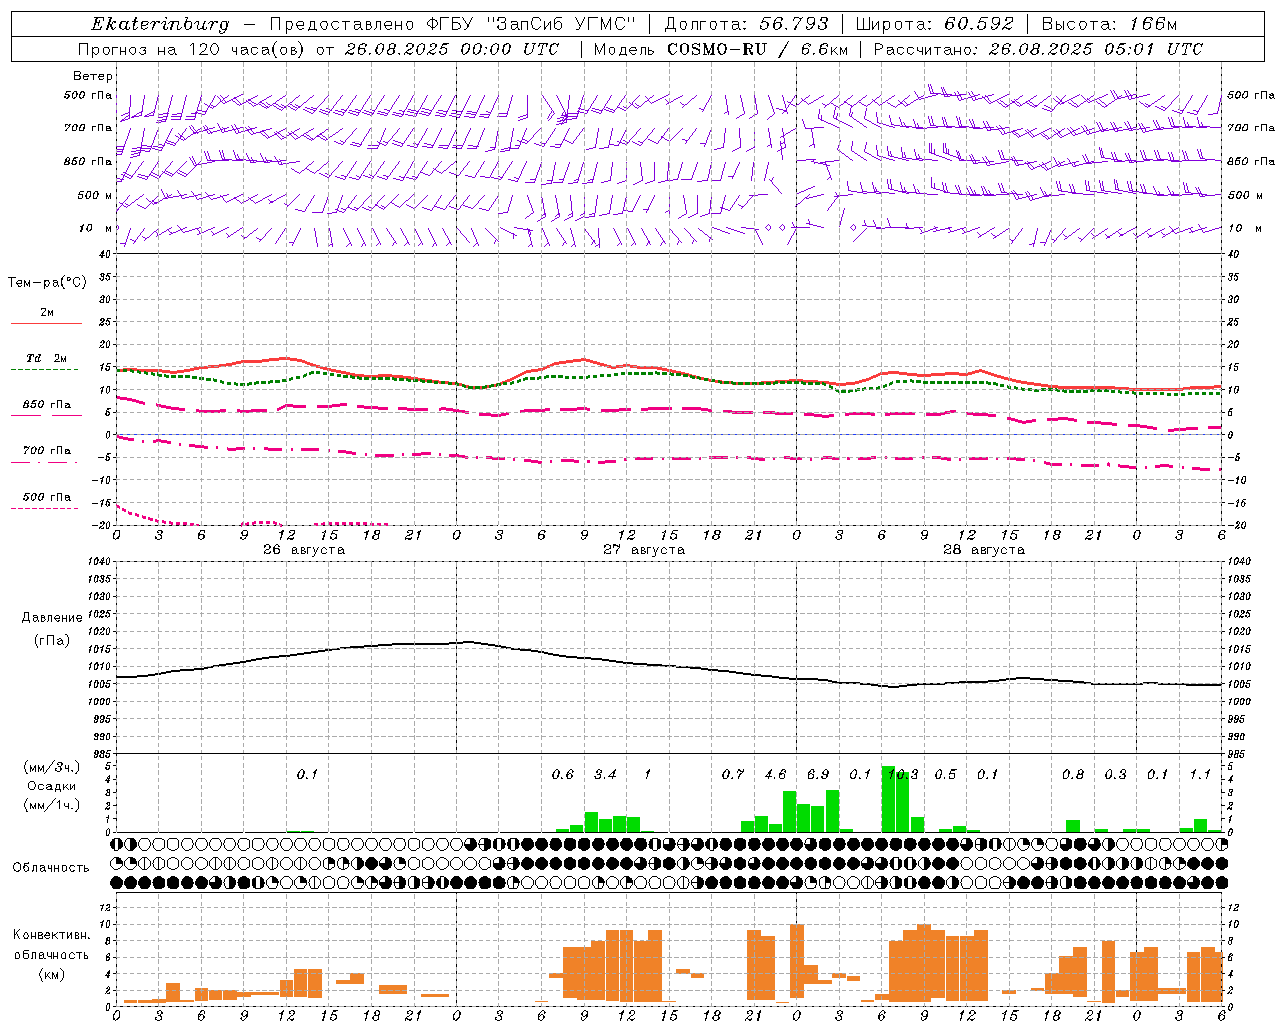Click the 10.3 precipitation total
The image size is (1280, 1024).
[x=903, y=775]
